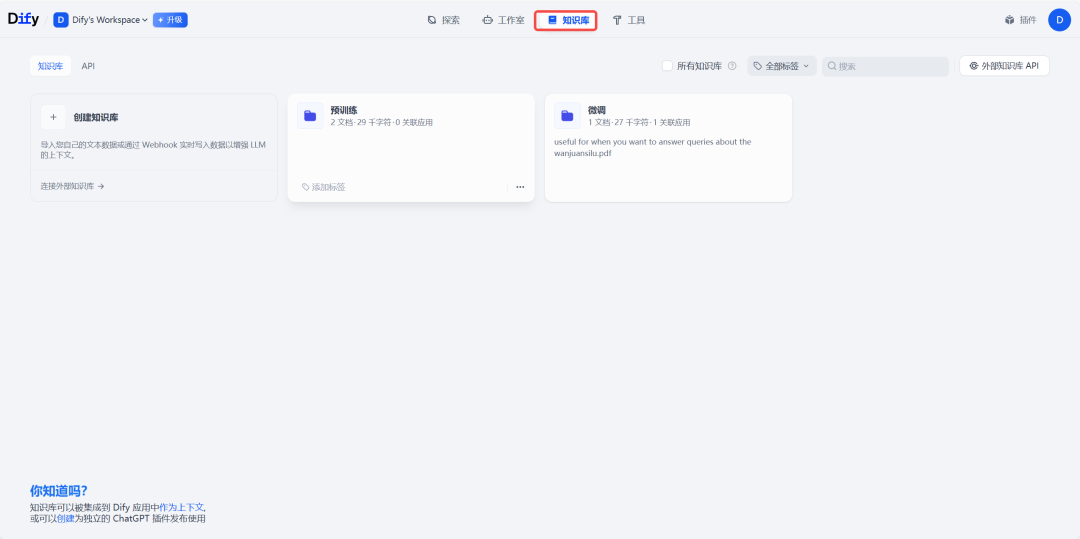Click the 预训练 folder icon

310,116
